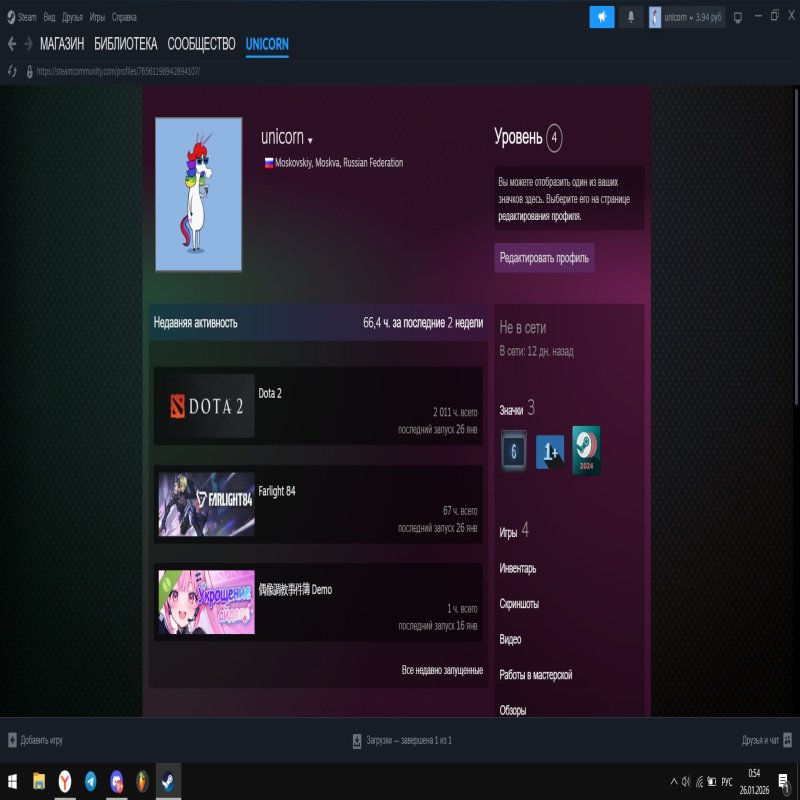This screenshot has height=800, width=800.
Task: Open the friends and chat icon
Action: point(787,740)
